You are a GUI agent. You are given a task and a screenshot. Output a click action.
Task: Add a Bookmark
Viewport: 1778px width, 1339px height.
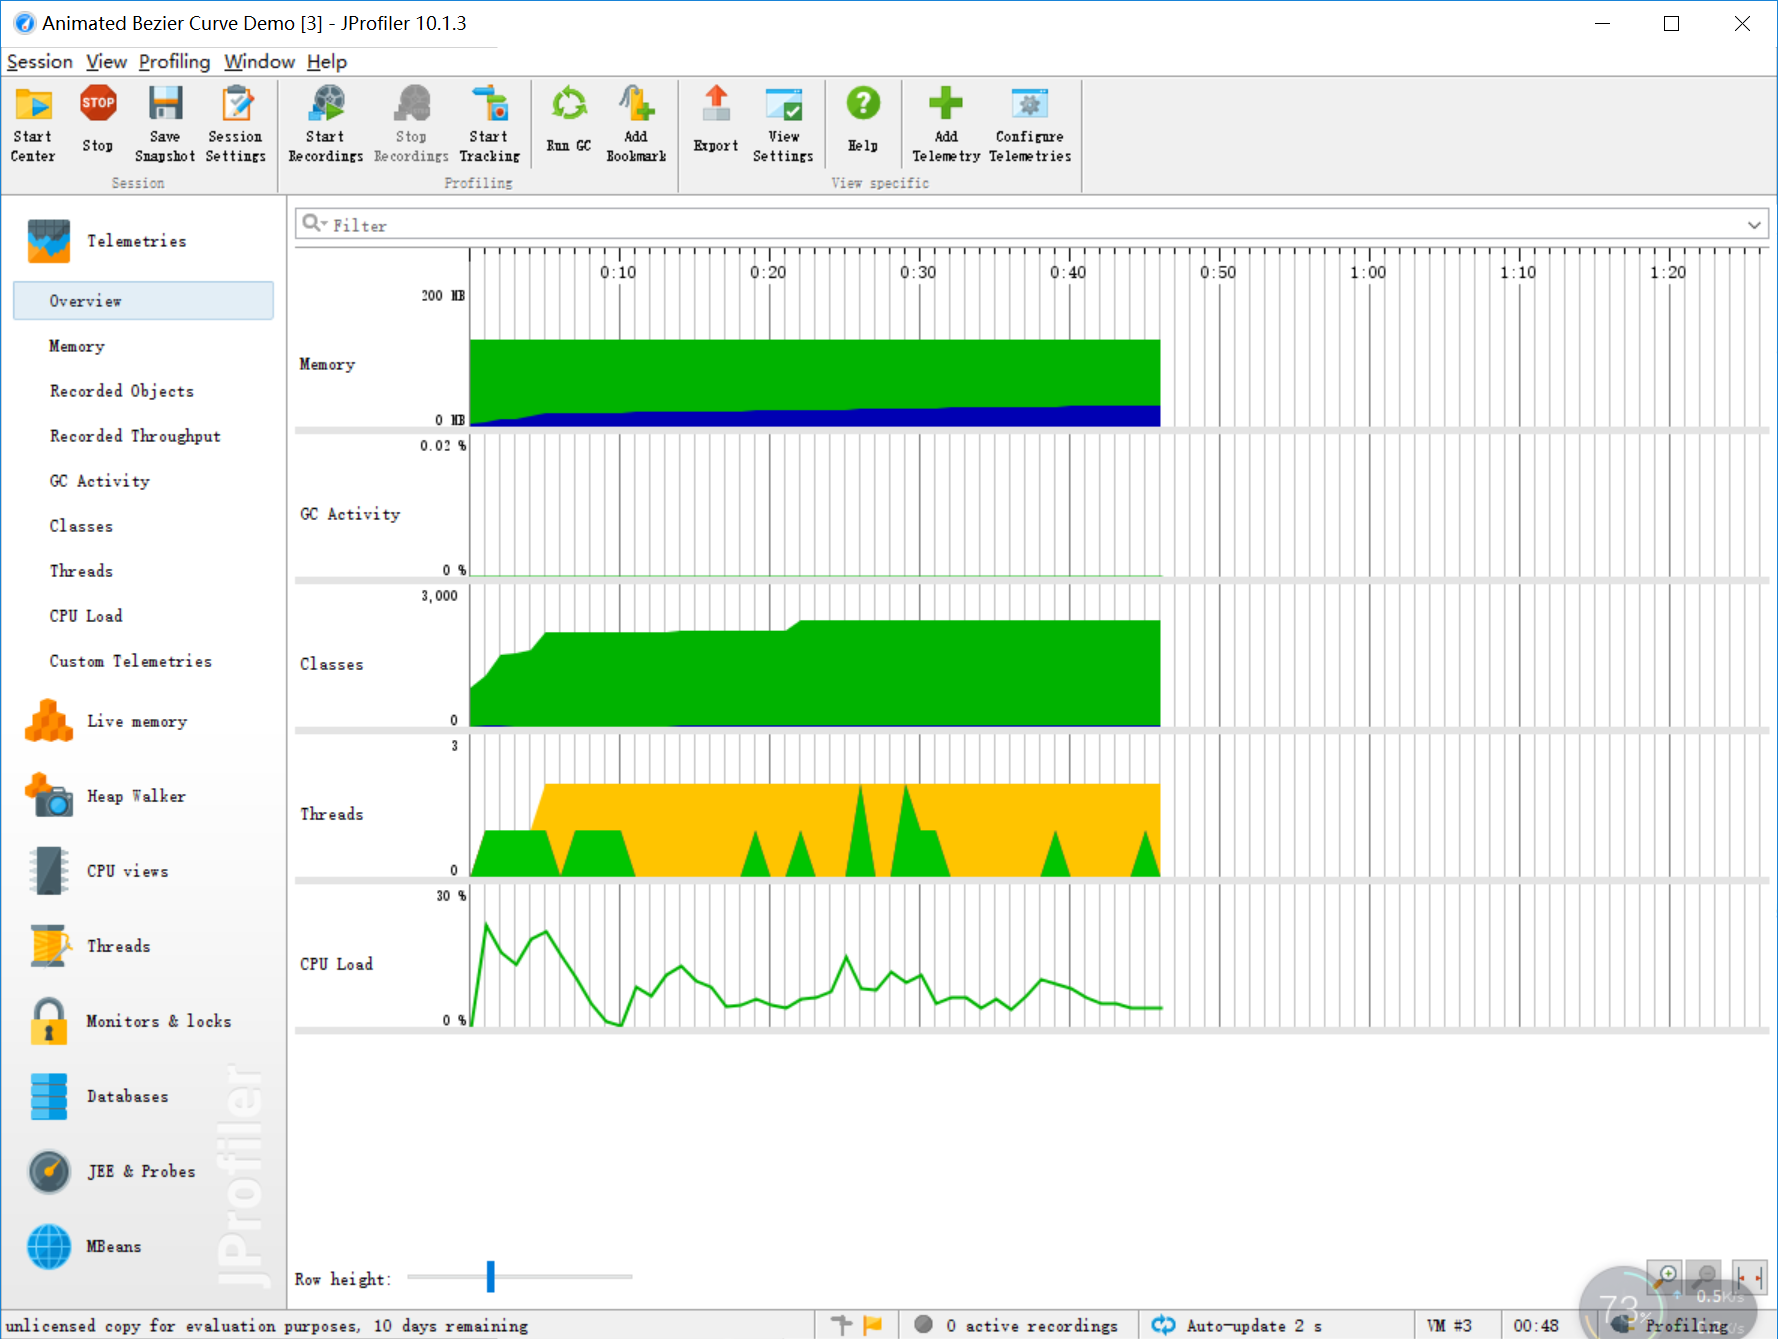coord(636,124)
